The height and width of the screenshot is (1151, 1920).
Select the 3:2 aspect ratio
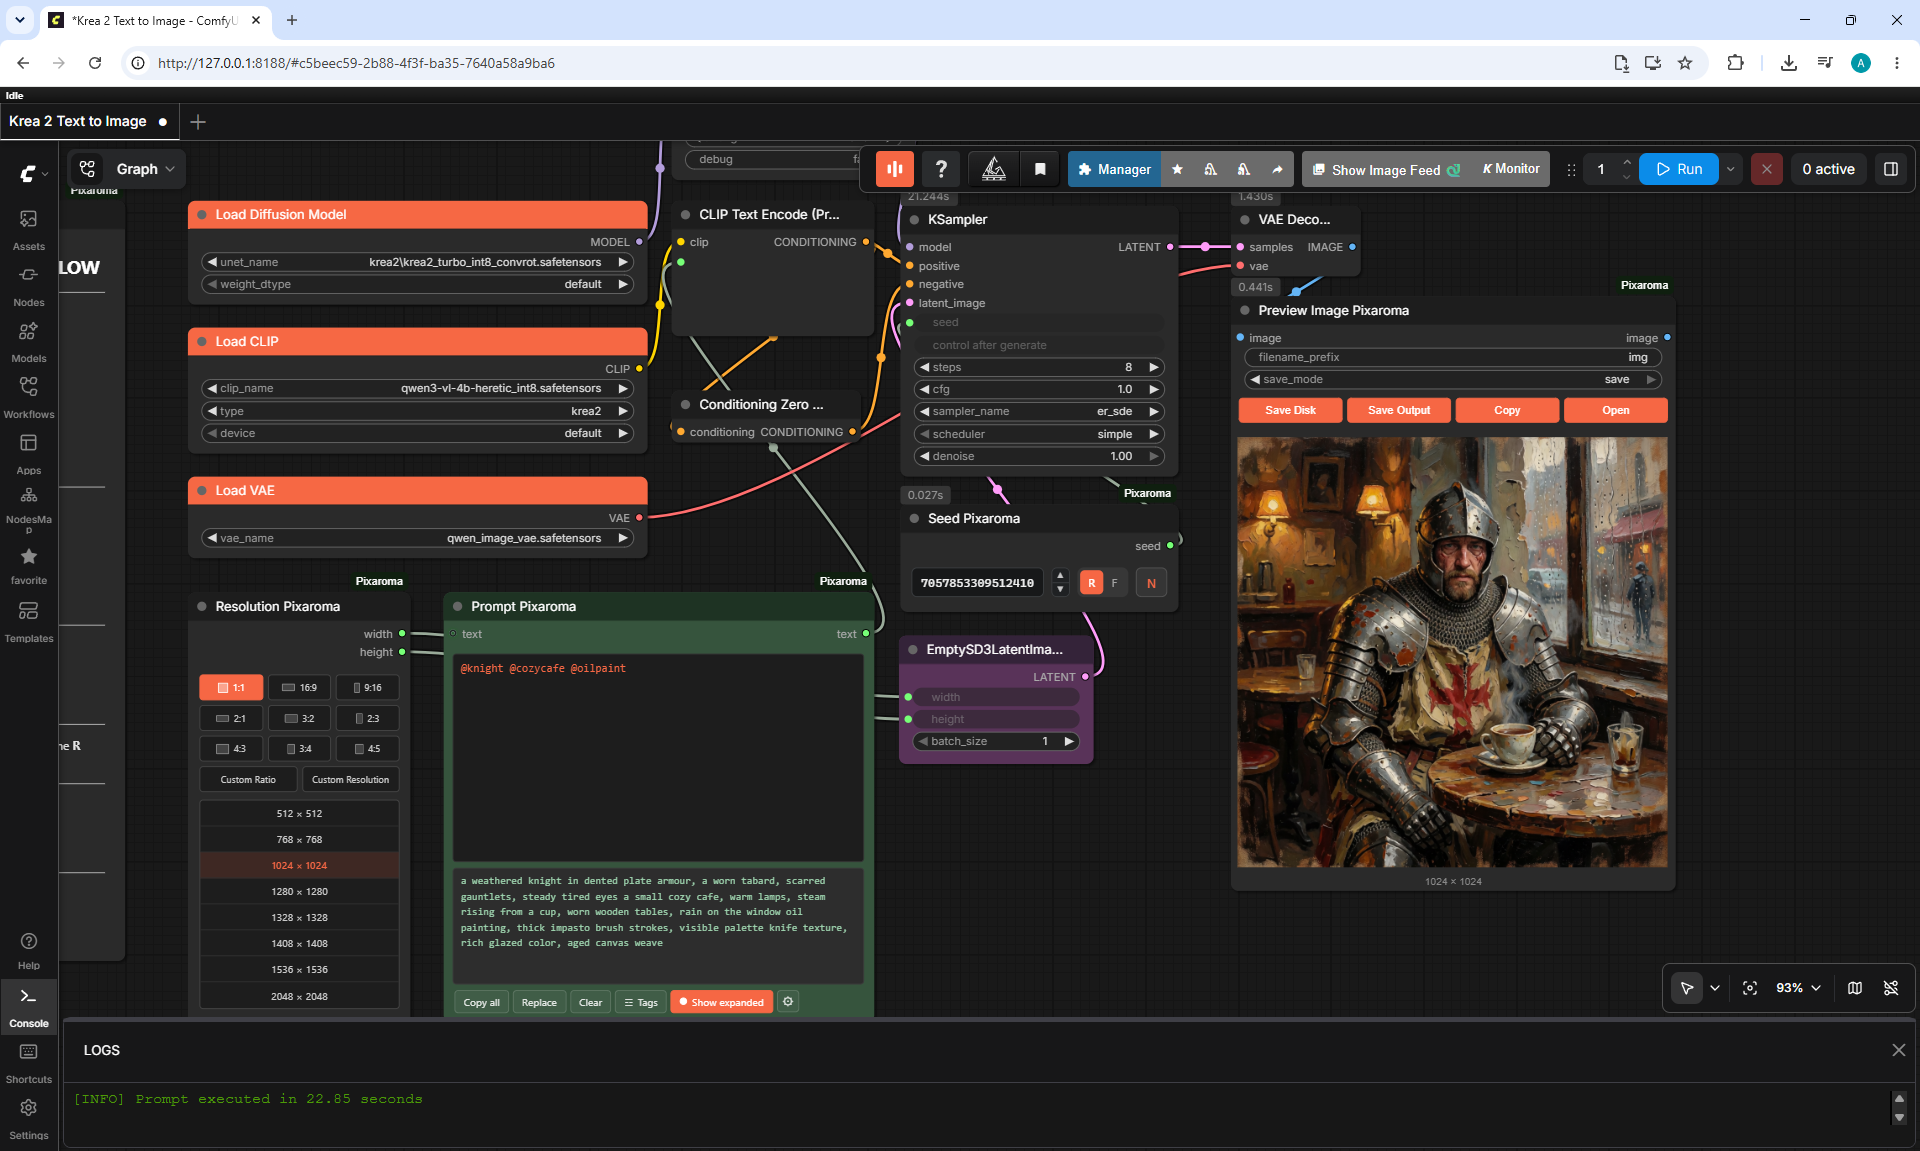pos(299,718)
